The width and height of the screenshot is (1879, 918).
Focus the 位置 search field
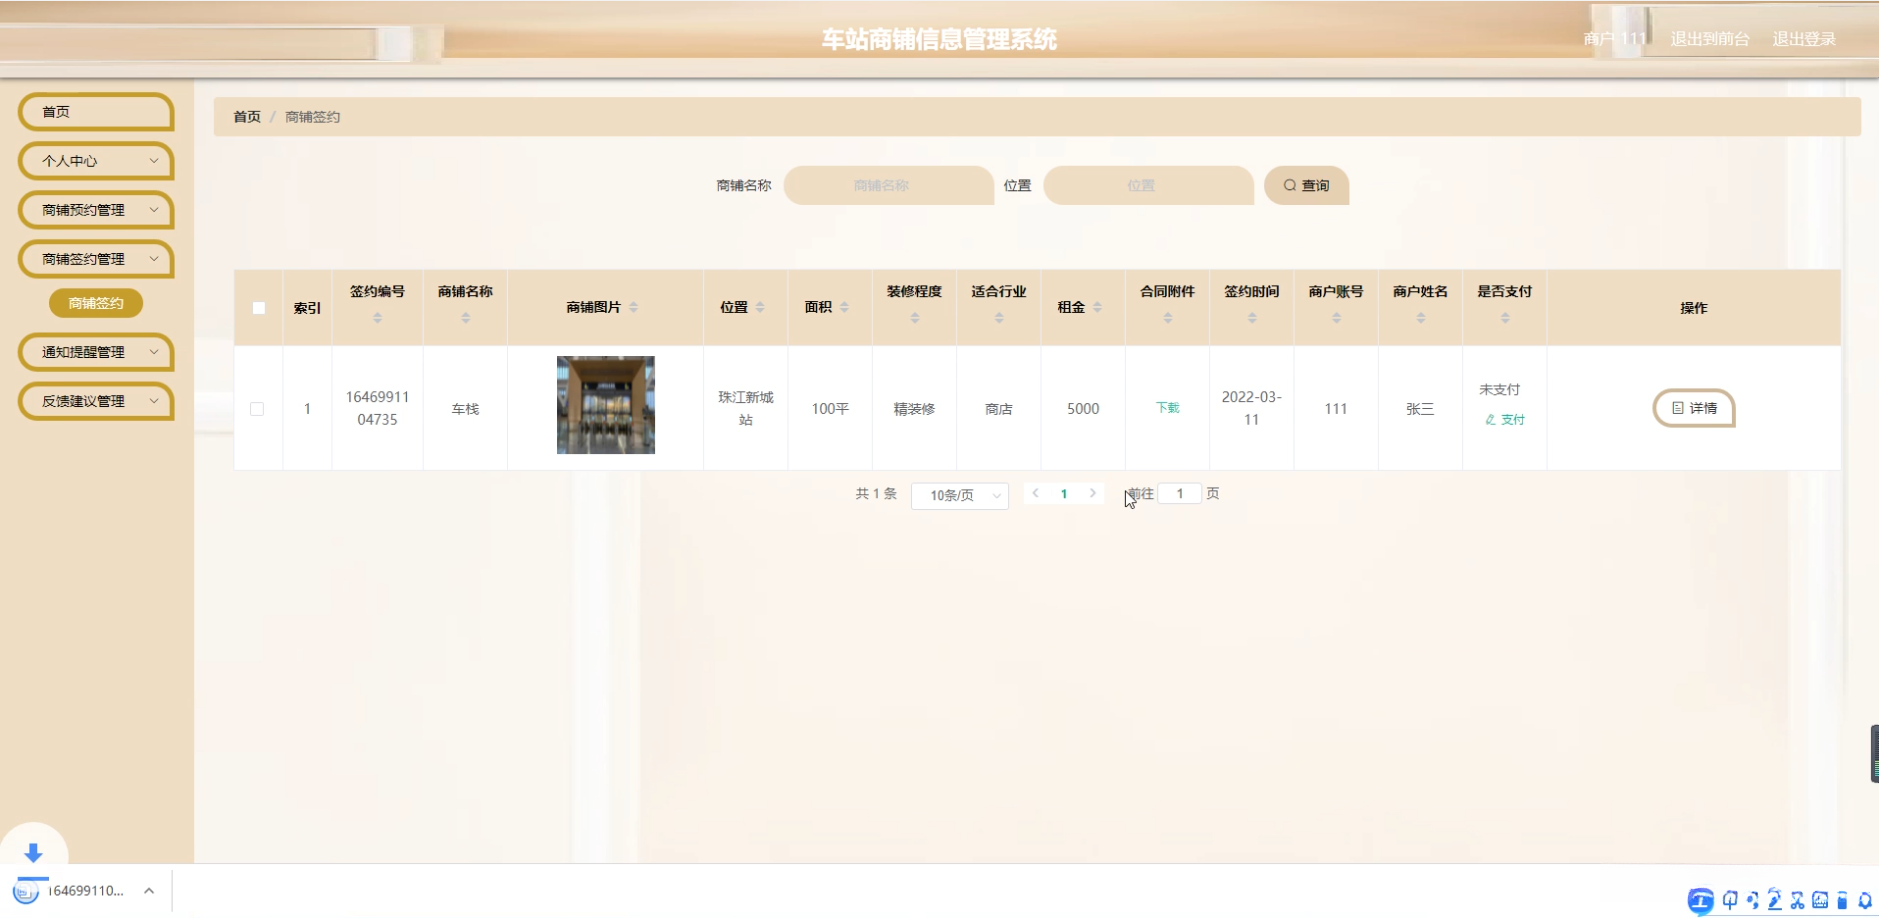1148,185
